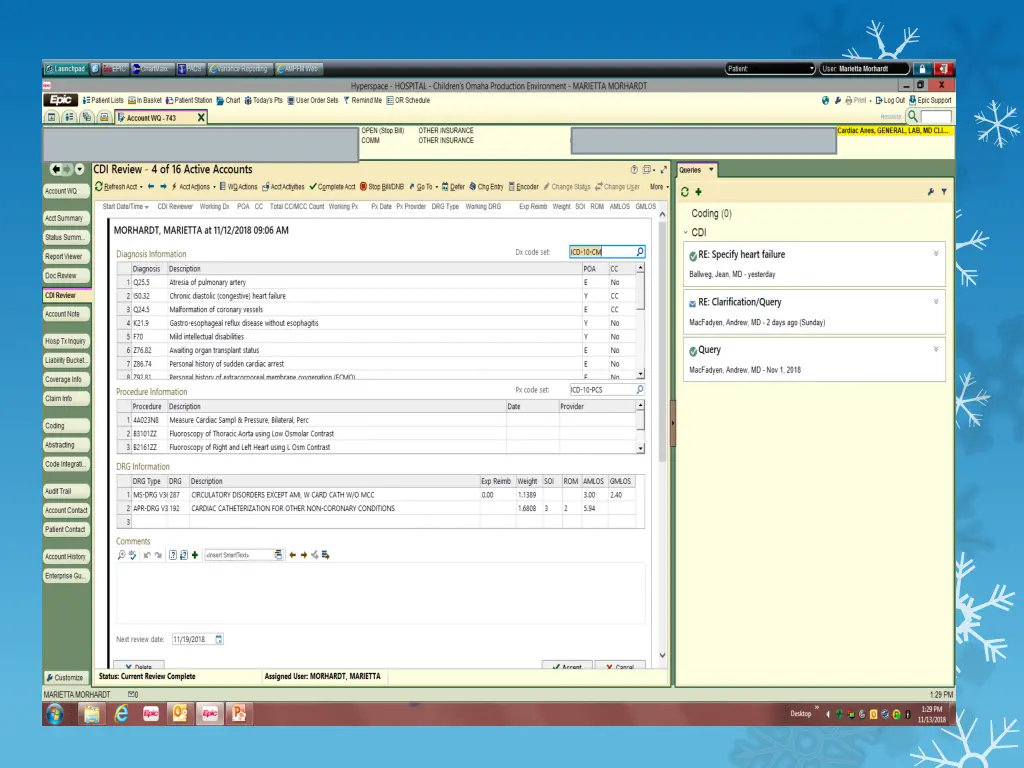Open the help question mark in CDI Review

633,170
